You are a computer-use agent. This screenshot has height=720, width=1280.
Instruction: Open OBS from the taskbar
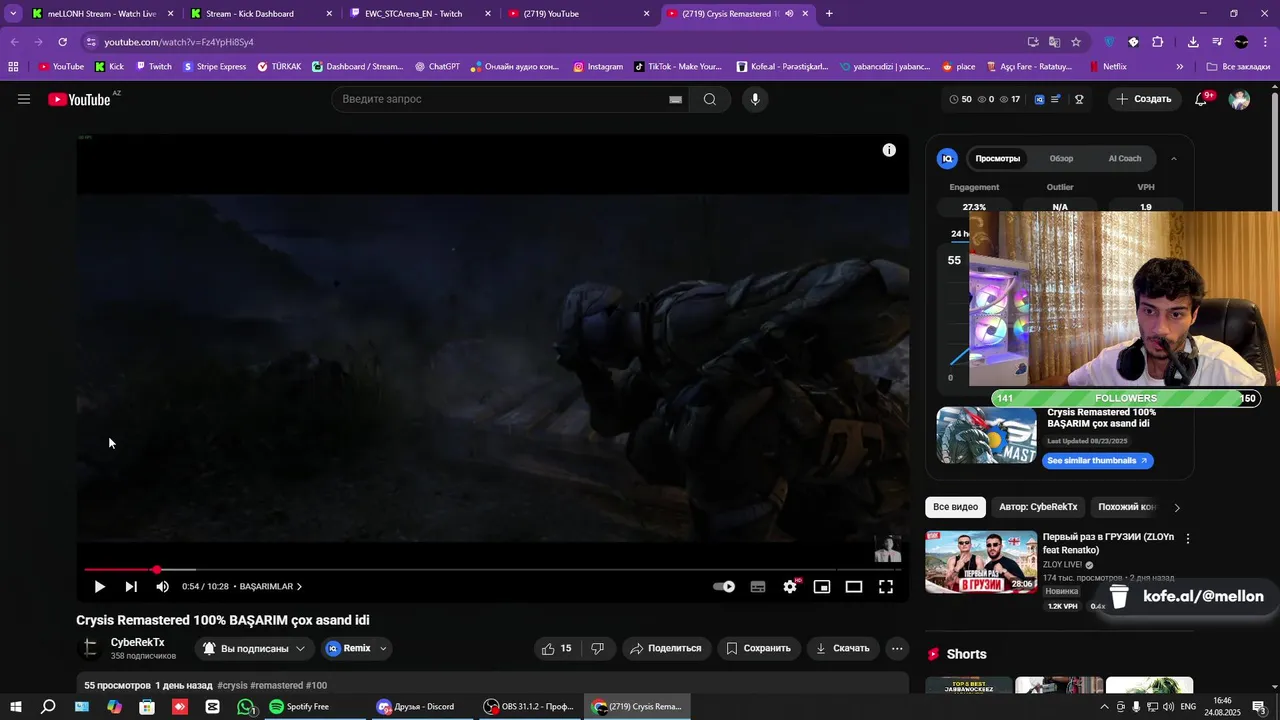(x=528, y=707)
